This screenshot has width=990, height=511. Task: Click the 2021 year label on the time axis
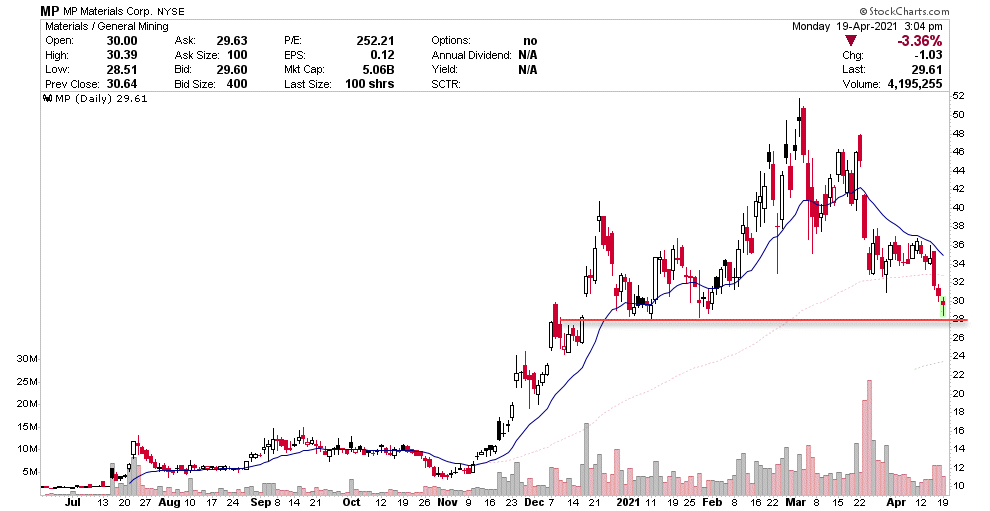pos(626,503)
